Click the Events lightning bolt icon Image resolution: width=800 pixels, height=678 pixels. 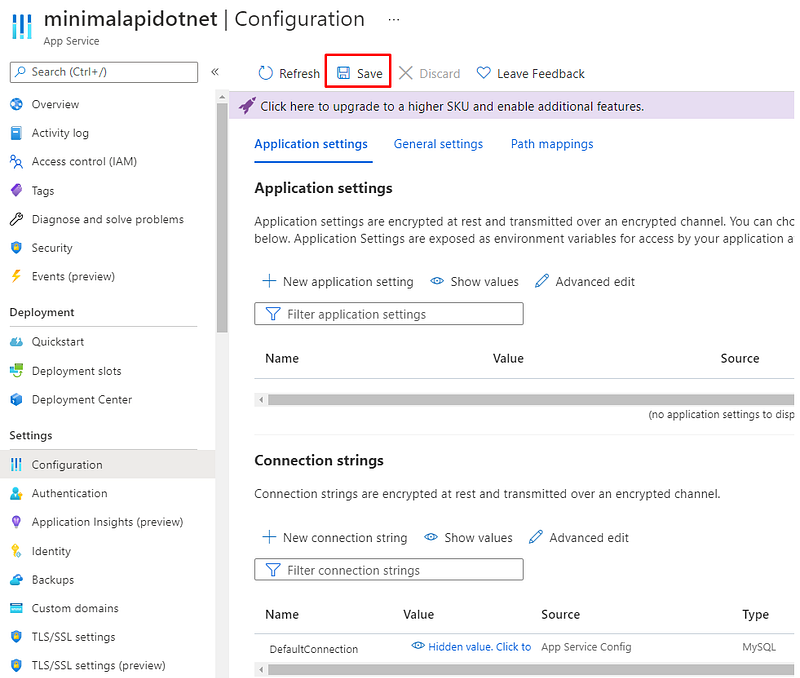coord(16,276)
